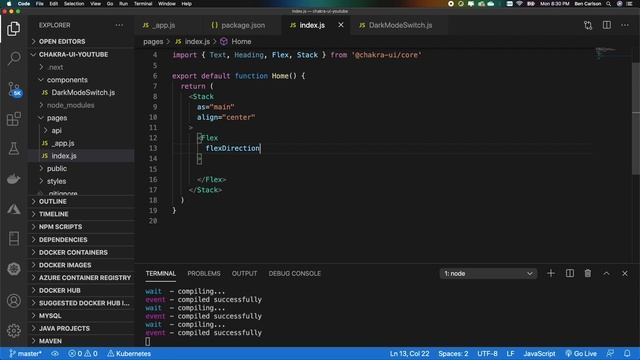Image resolution: width=640 pixels, height=360 pixels.
Task: Open the Accounts icon in activity bar
Action: click(14, 301)
